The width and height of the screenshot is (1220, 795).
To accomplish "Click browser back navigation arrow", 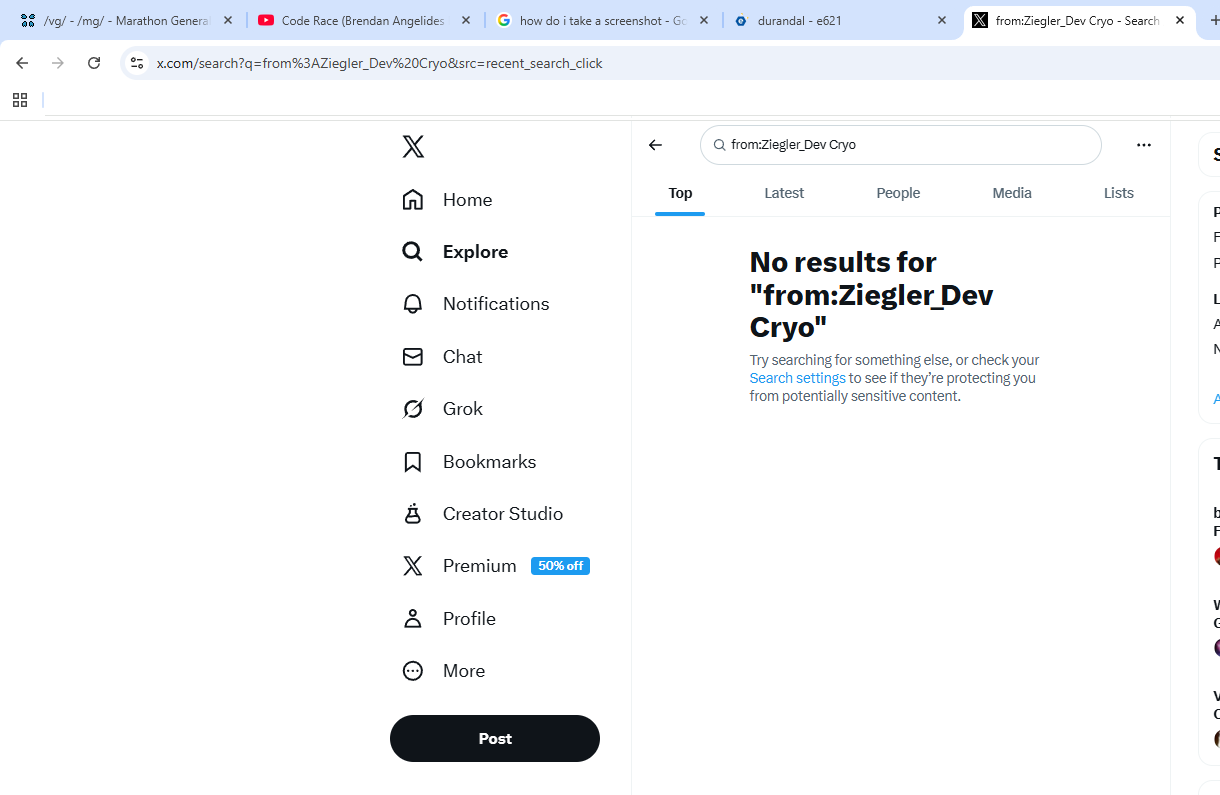I will 22,63.
